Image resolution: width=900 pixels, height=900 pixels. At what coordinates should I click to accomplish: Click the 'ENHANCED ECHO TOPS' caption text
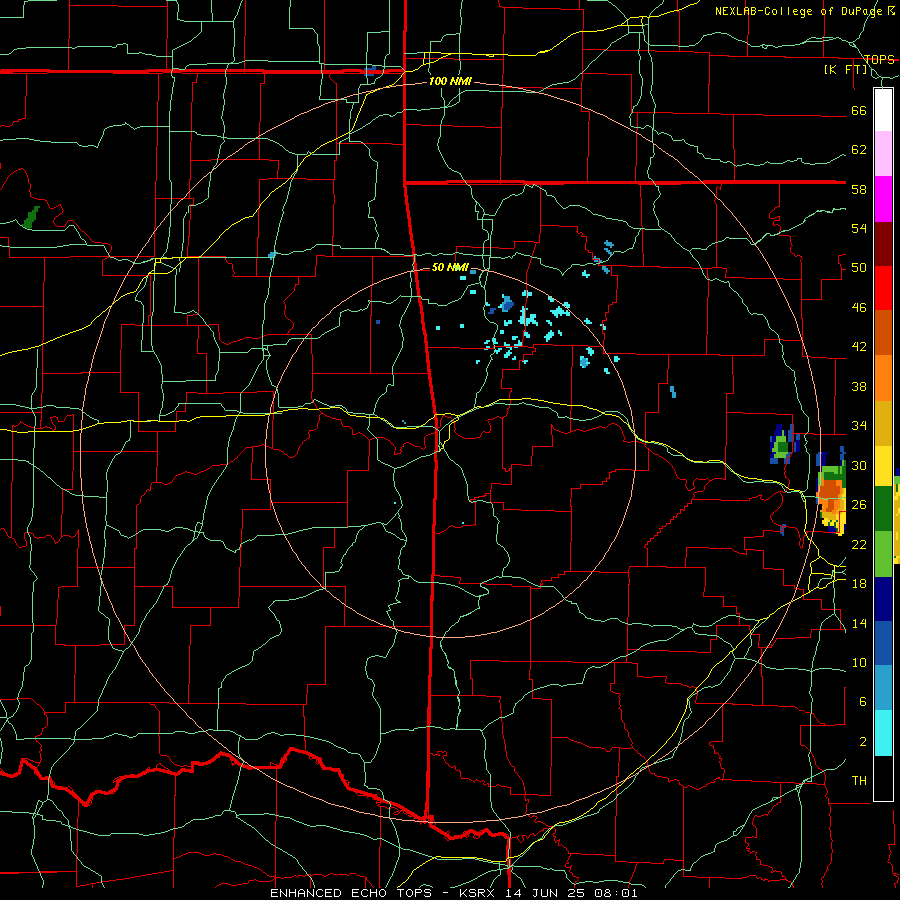(x=351, y=893)
